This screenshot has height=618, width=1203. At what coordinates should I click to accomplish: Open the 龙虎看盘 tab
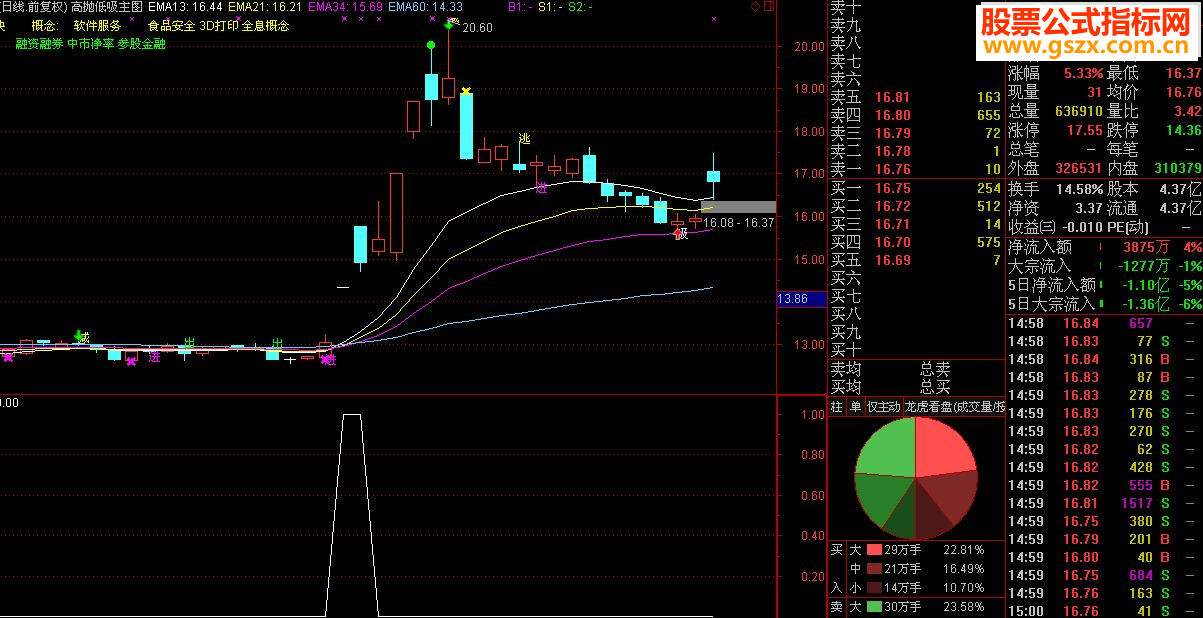954,407
